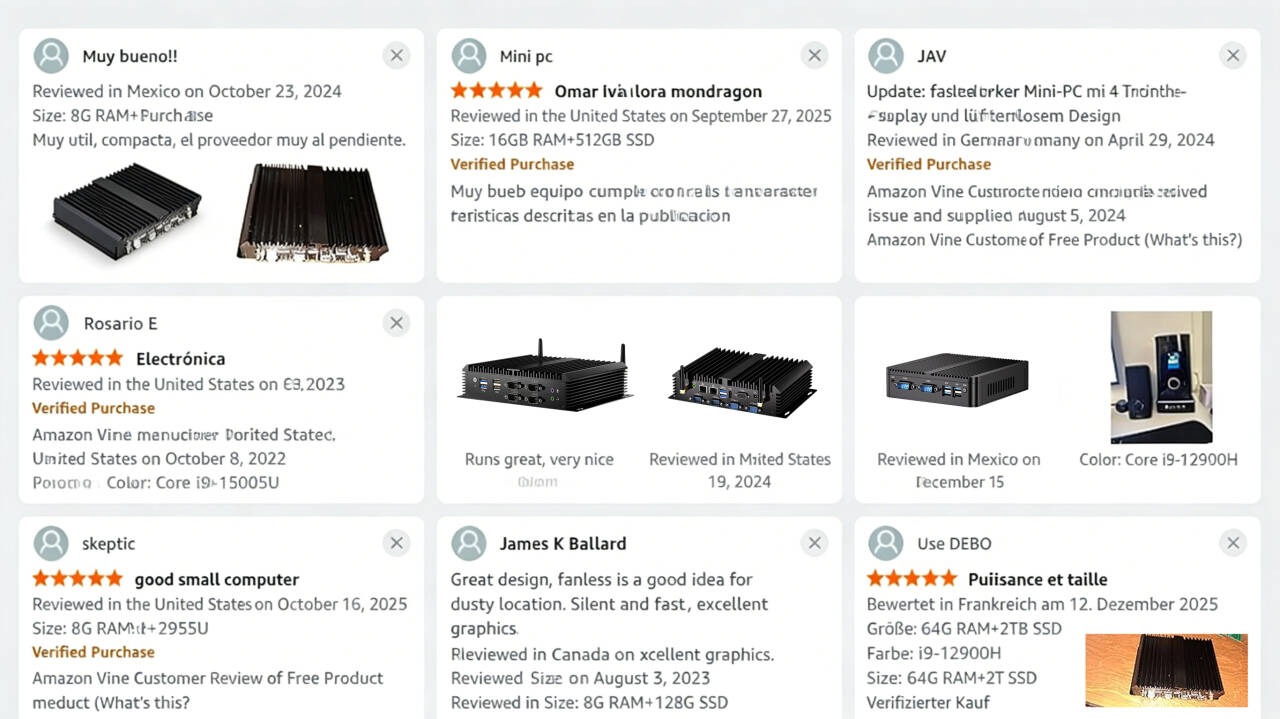Close the JAV review card

pyautogui.click(x=1233, y=56)
